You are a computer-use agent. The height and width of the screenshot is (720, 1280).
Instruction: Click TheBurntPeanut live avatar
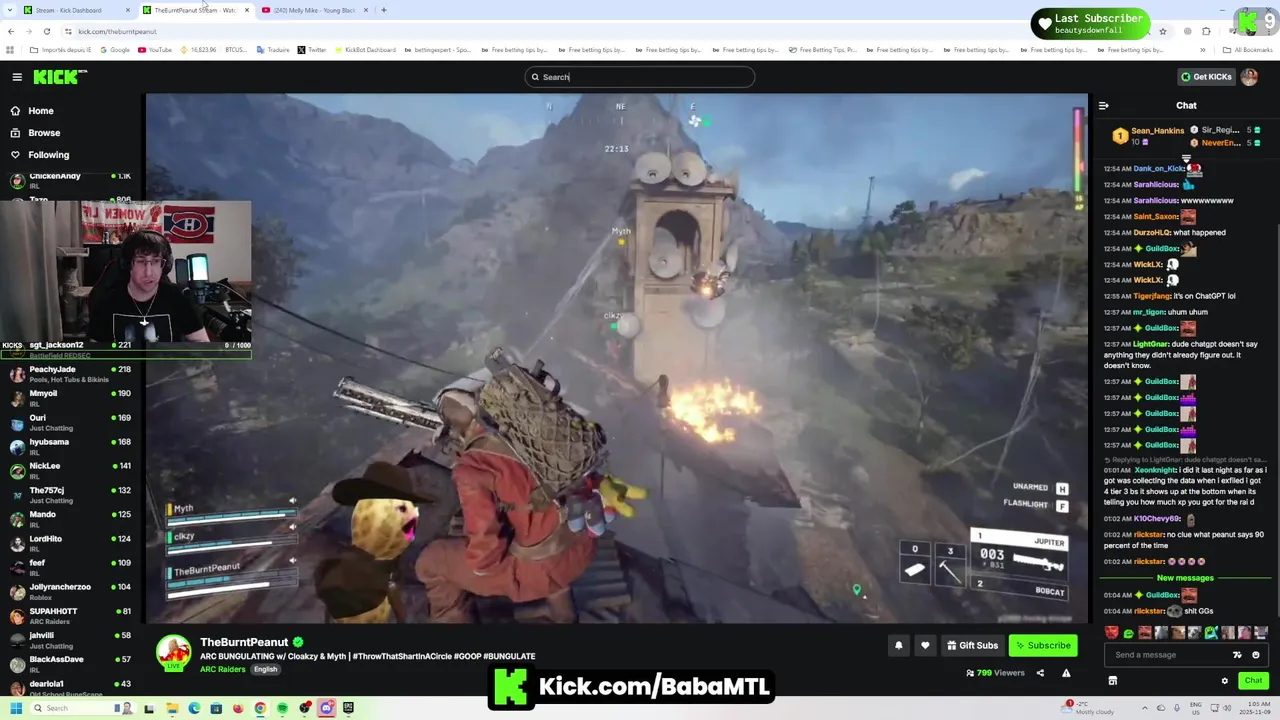[x=174, y=652]
